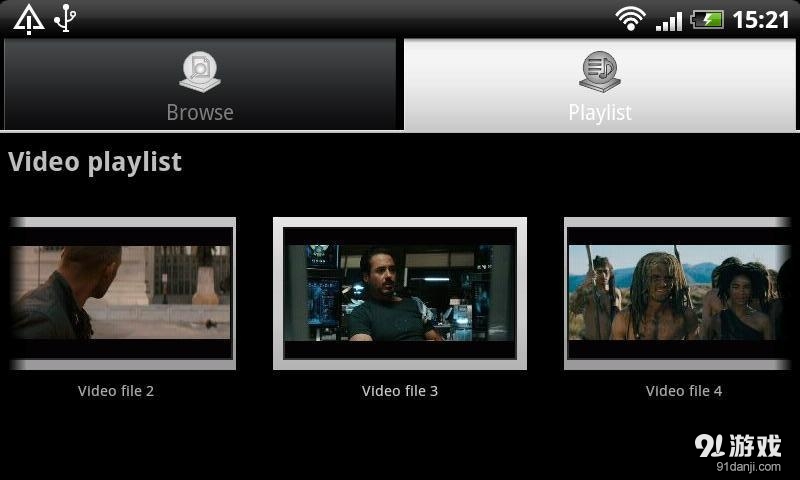Tap the 15:21 clock in status bar
Screen dimensions: 800x480
(x=761, y=20)
